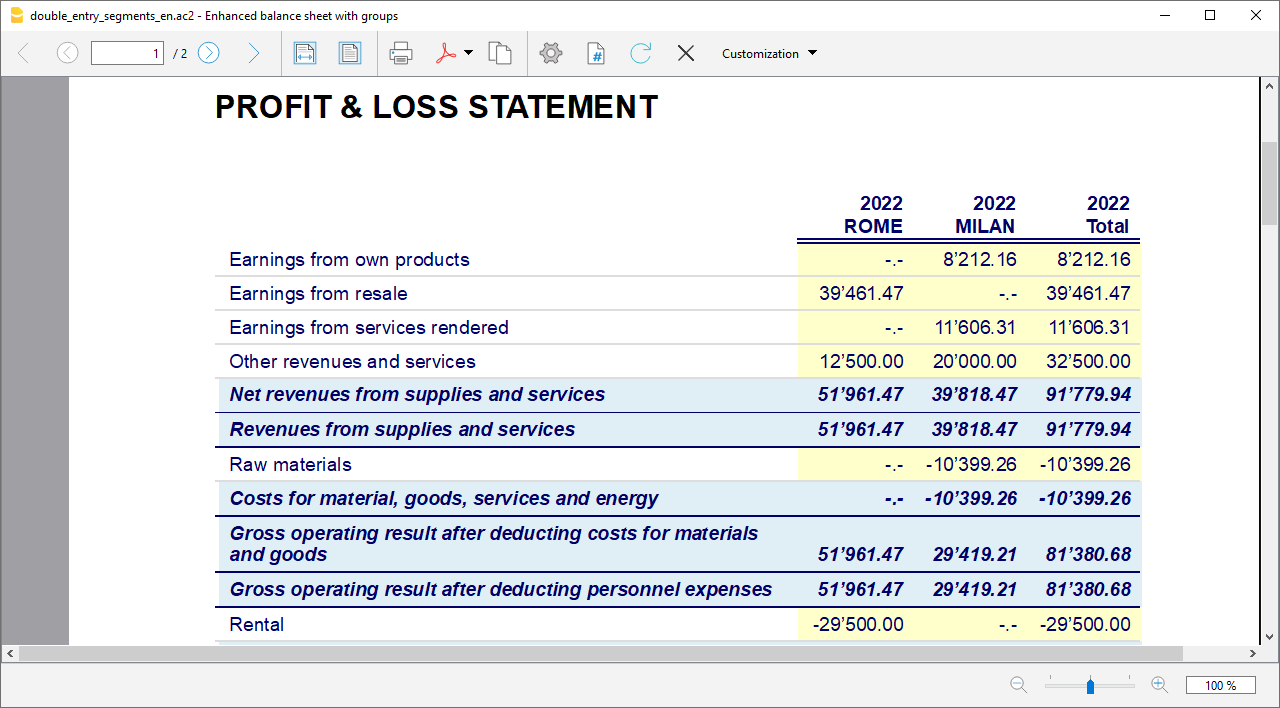Print the report using printer icon
This screenshot has width=1280, height=708.
(401, 54)
